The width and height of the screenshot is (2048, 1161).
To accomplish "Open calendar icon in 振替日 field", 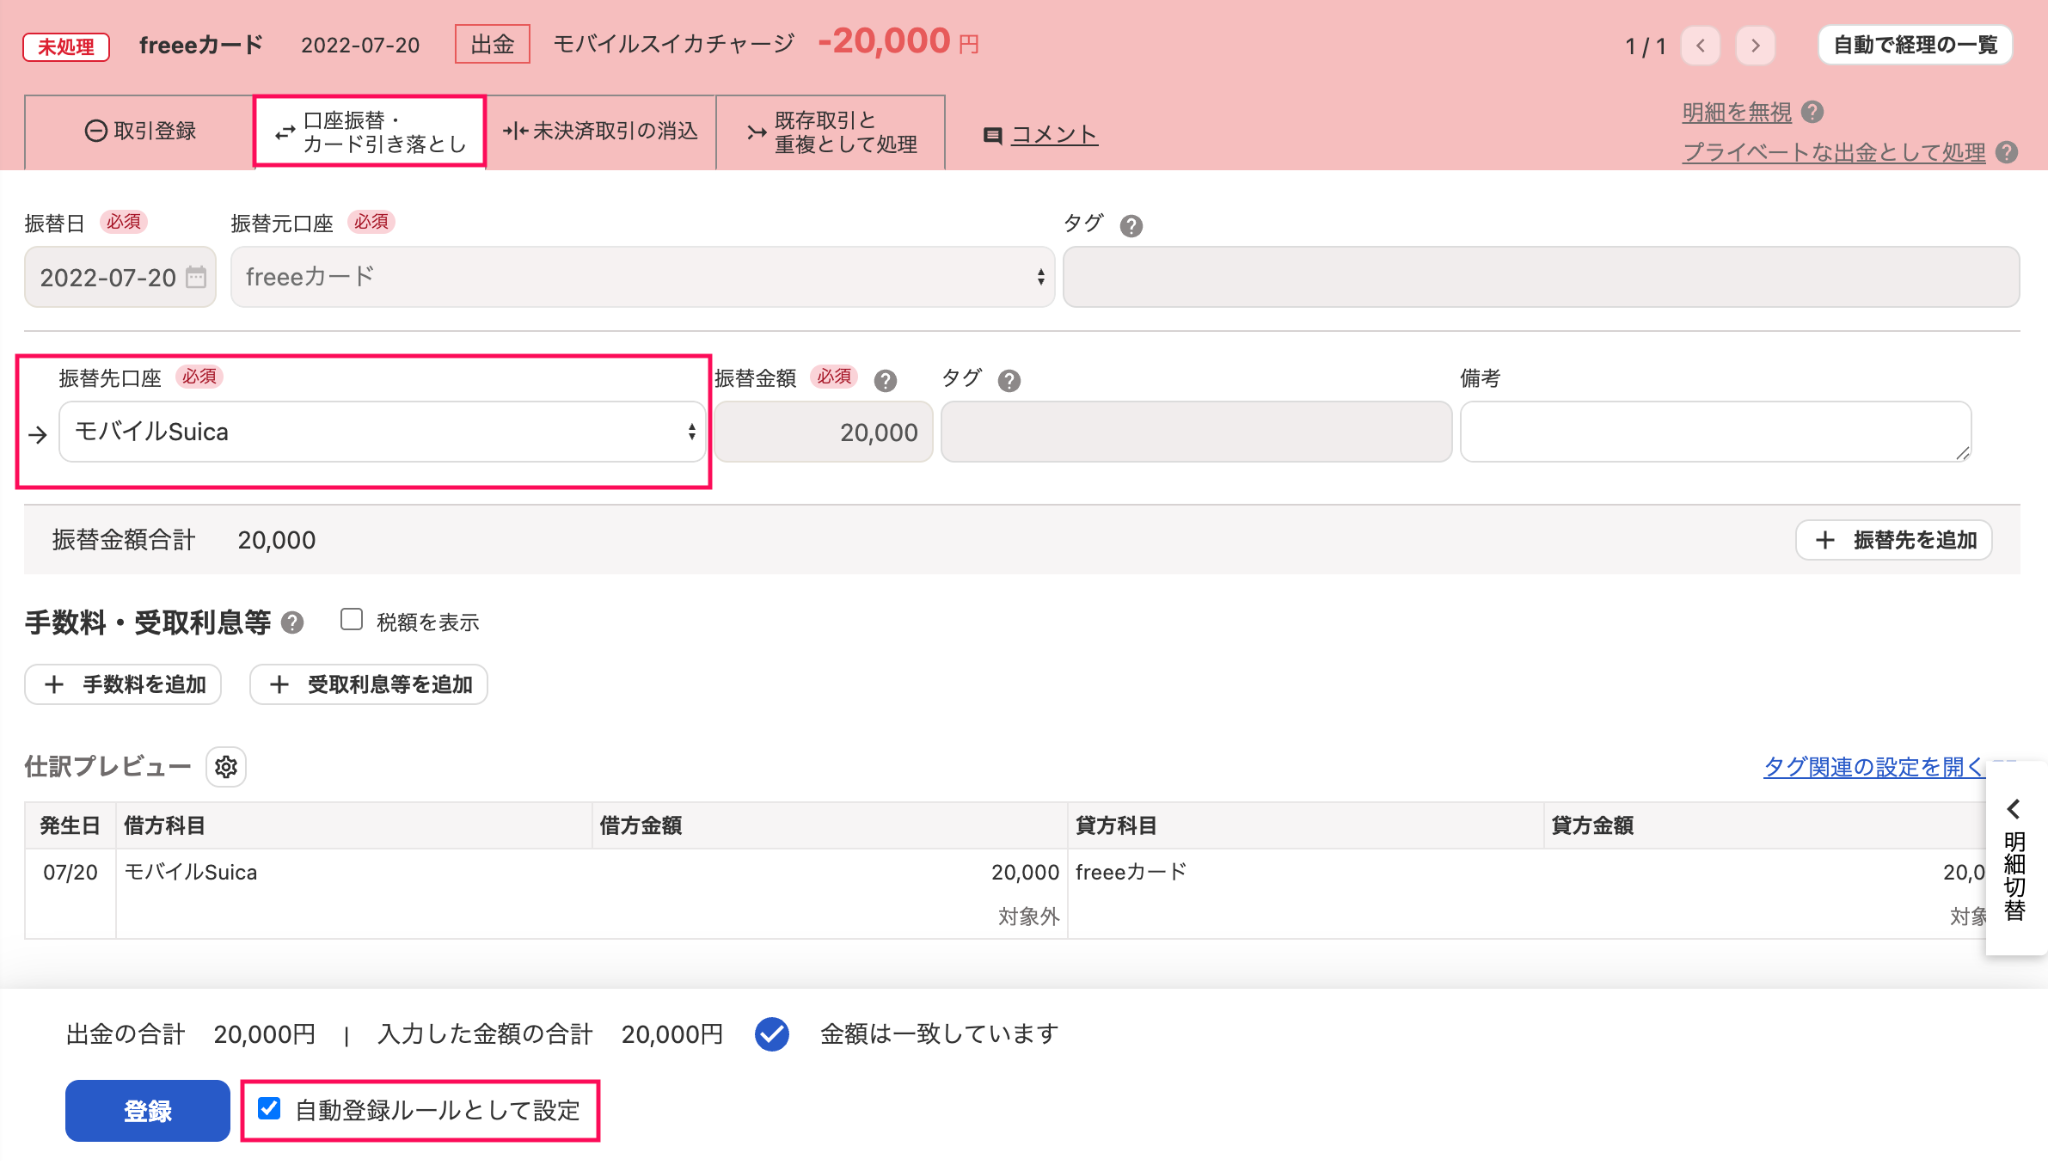I will click(196, 277).
